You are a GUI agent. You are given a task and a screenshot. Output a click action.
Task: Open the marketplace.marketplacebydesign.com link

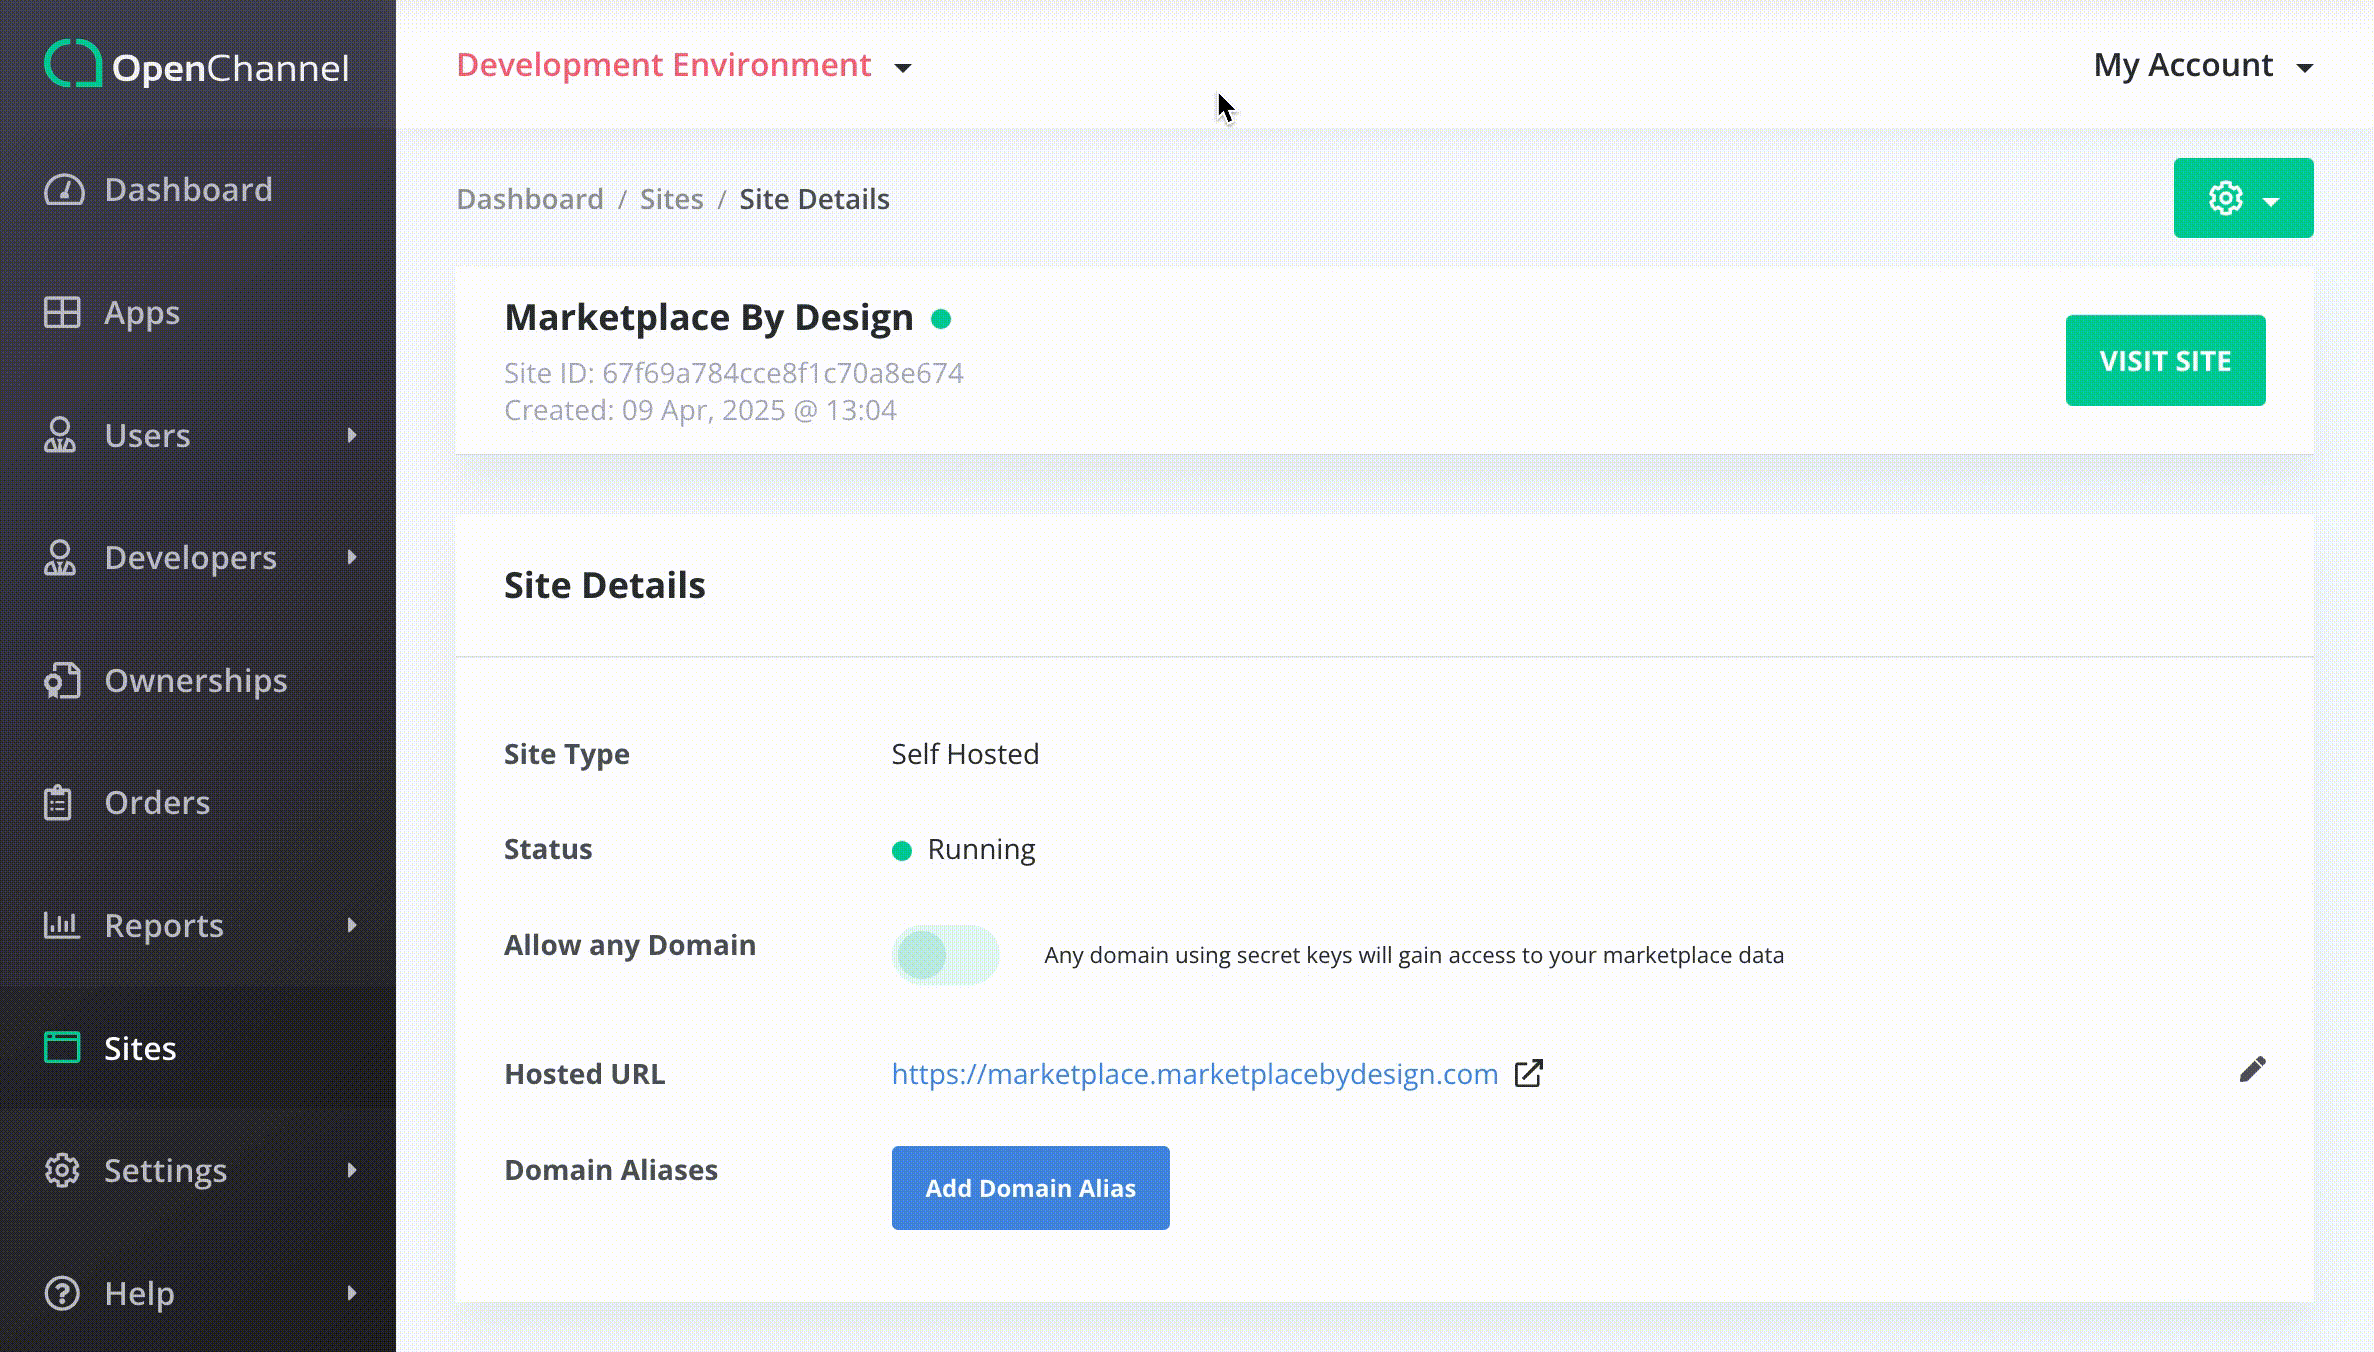1194,1074
